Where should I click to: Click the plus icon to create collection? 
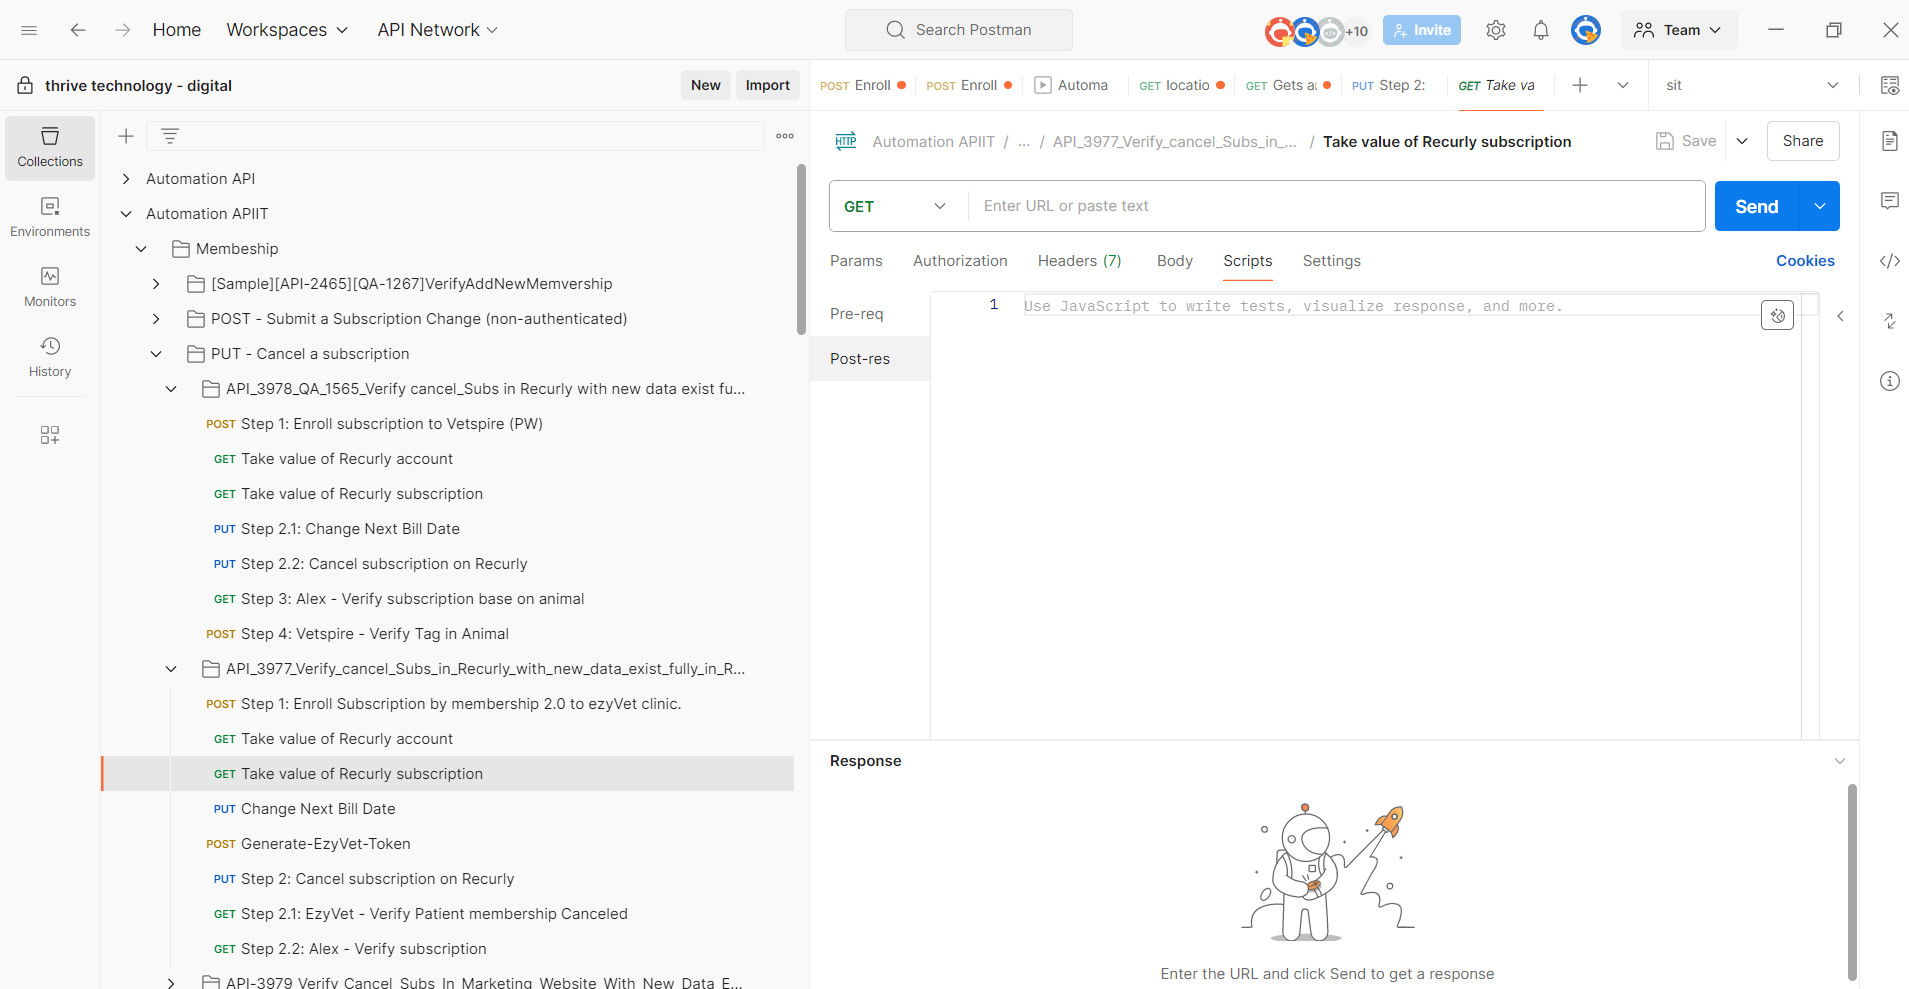click(126, 136)
